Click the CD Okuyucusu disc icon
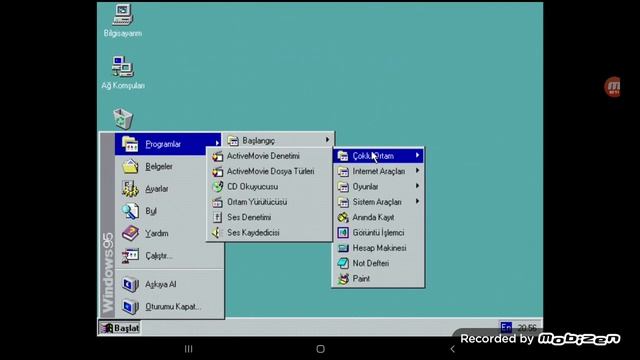This screenshot has height=360, width=640. tap(218, 187)
